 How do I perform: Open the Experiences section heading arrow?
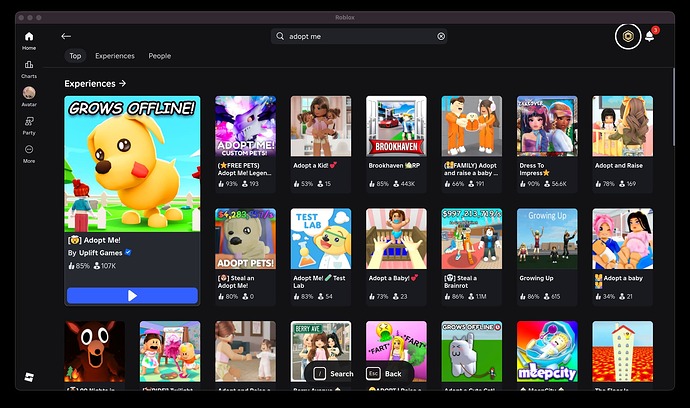122,83
